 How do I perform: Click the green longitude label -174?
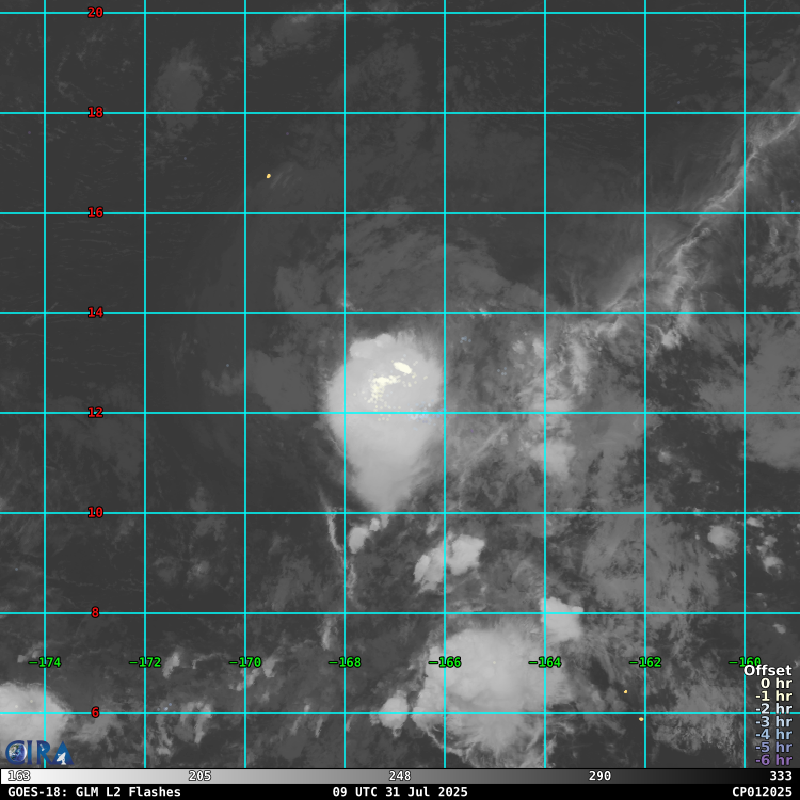(45, 662)
